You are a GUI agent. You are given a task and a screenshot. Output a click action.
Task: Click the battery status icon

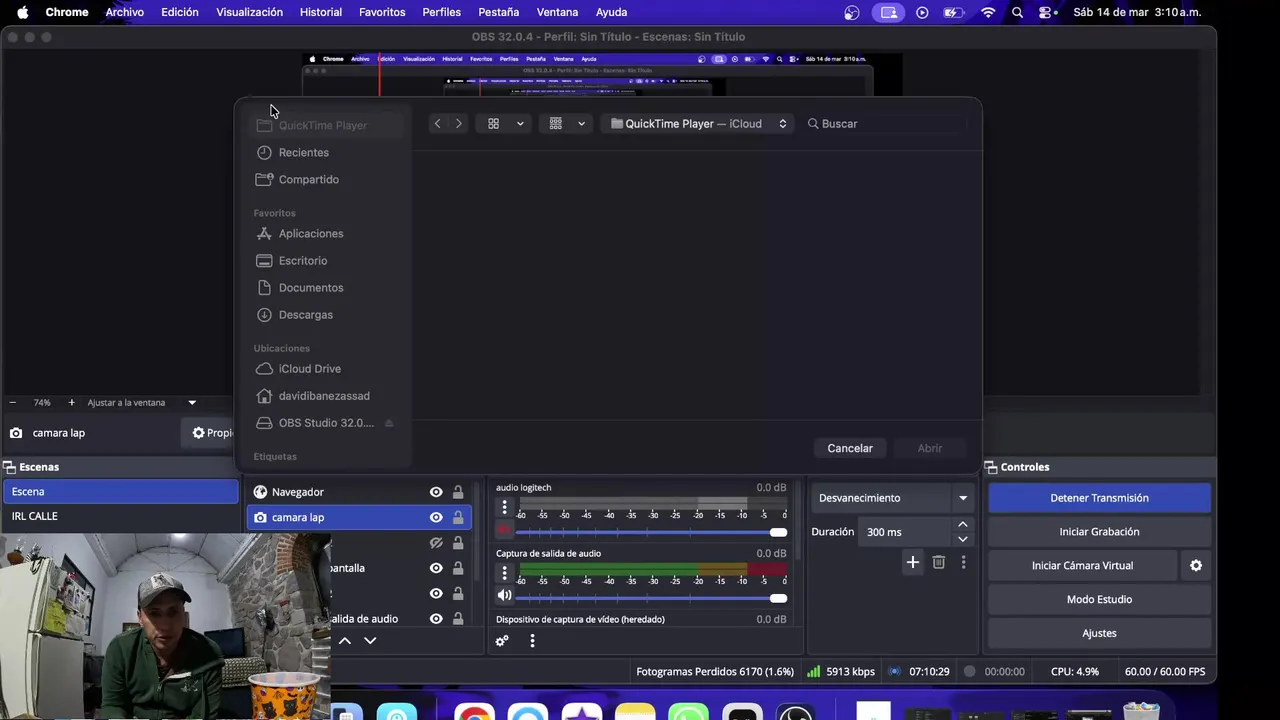point(954,12)
